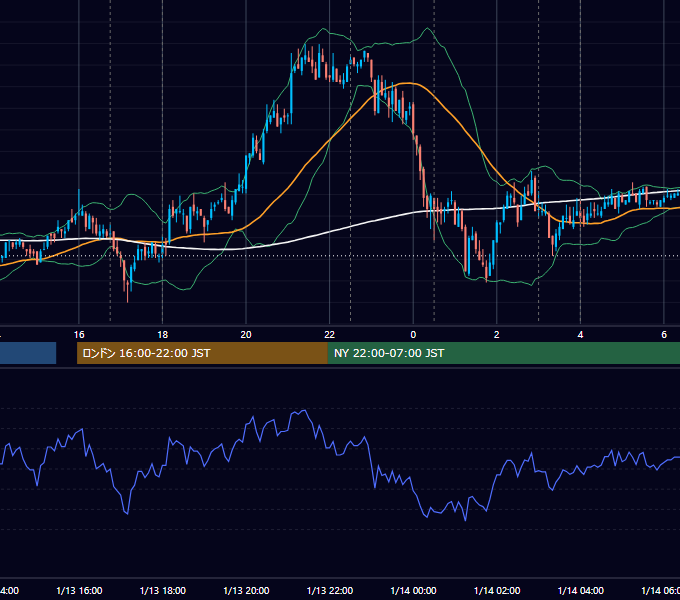Click the 4 hour label on upper axis
This screenshot has width=680, height=600.
tap(580, 335)
